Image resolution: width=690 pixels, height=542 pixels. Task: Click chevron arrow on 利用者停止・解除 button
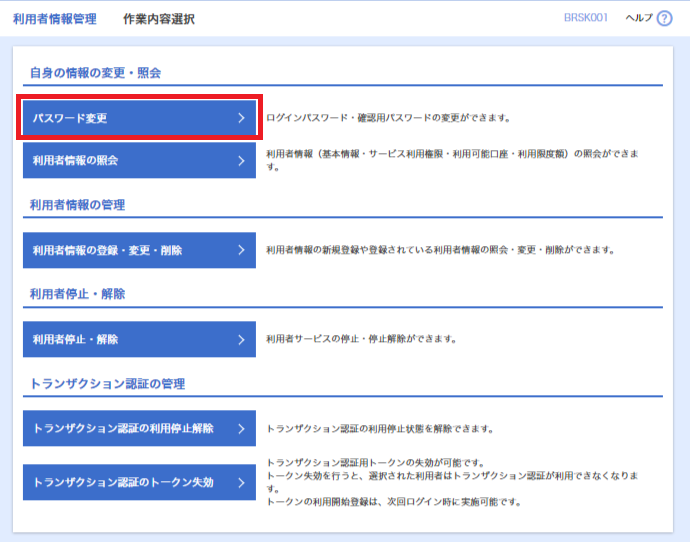pyautogui.click(x=241, y=339)
